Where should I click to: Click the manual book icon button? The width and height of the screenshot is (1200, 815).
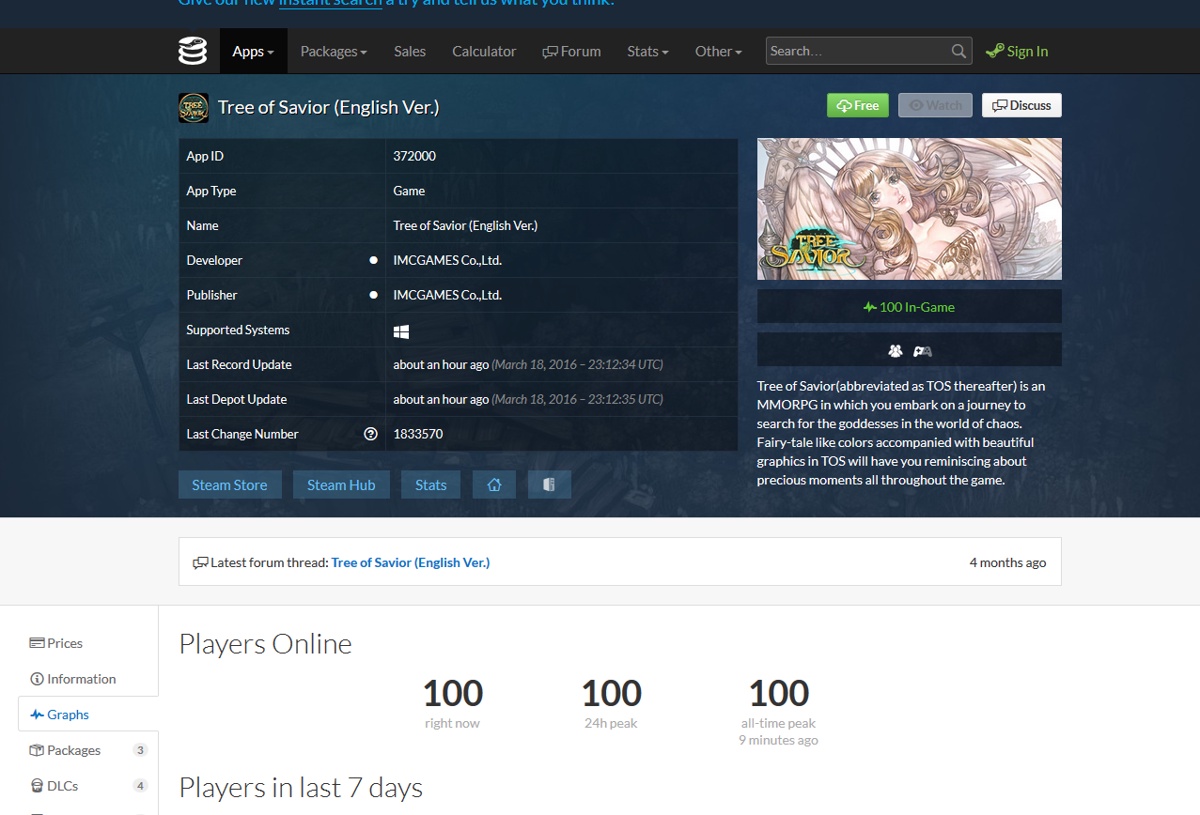[x=549, y=485]
